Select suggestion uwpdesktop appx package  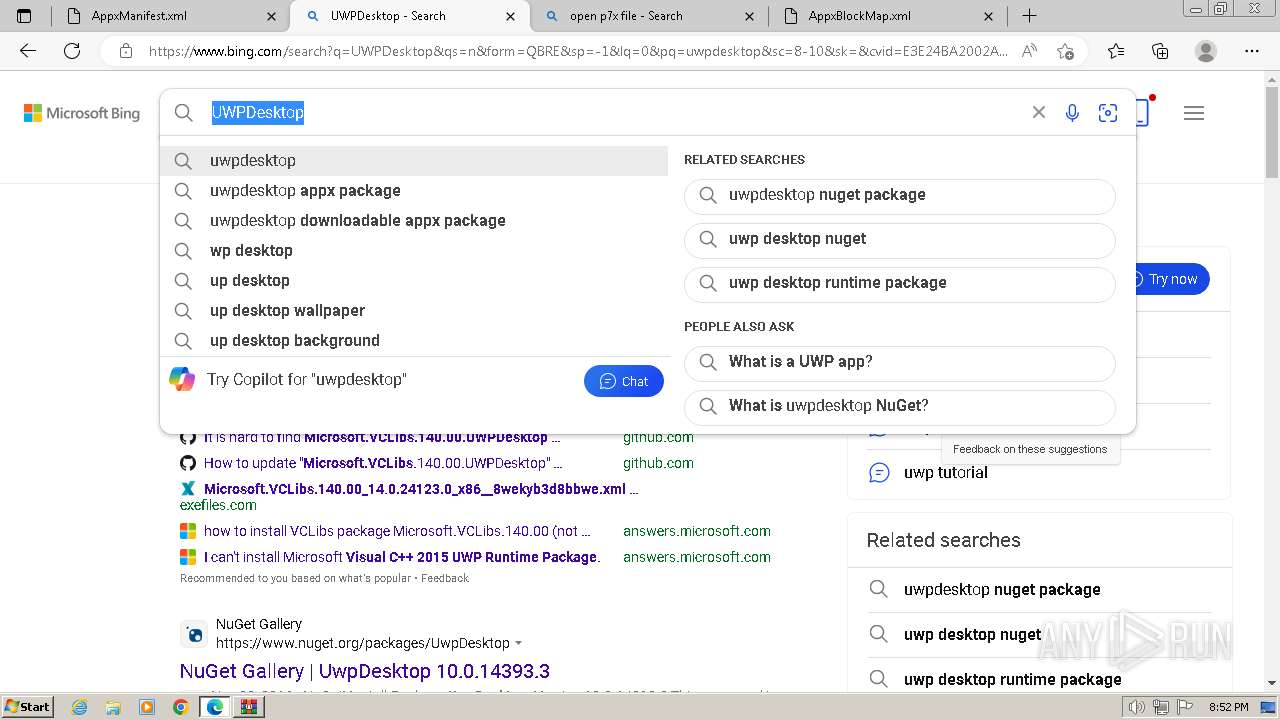click(x=414, y=190)
